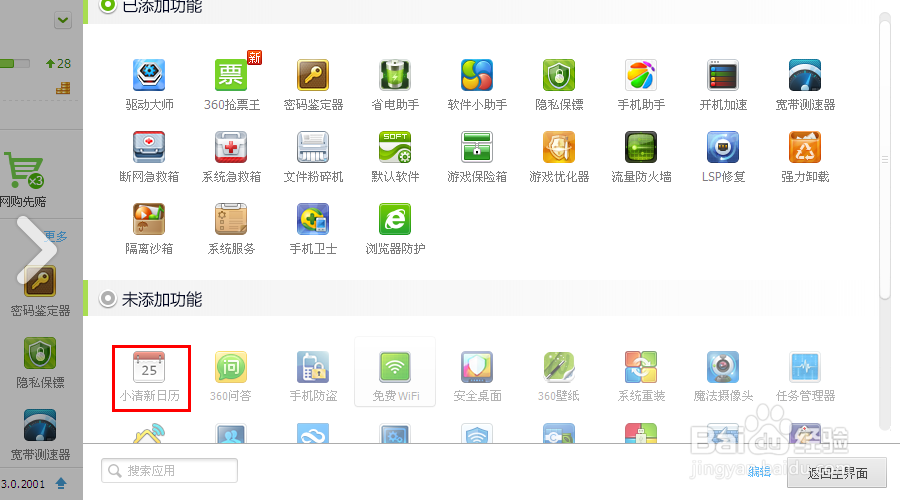The image size is (900, 500).
Task: Add the 360问答 tool
Action: click(231, 377)
